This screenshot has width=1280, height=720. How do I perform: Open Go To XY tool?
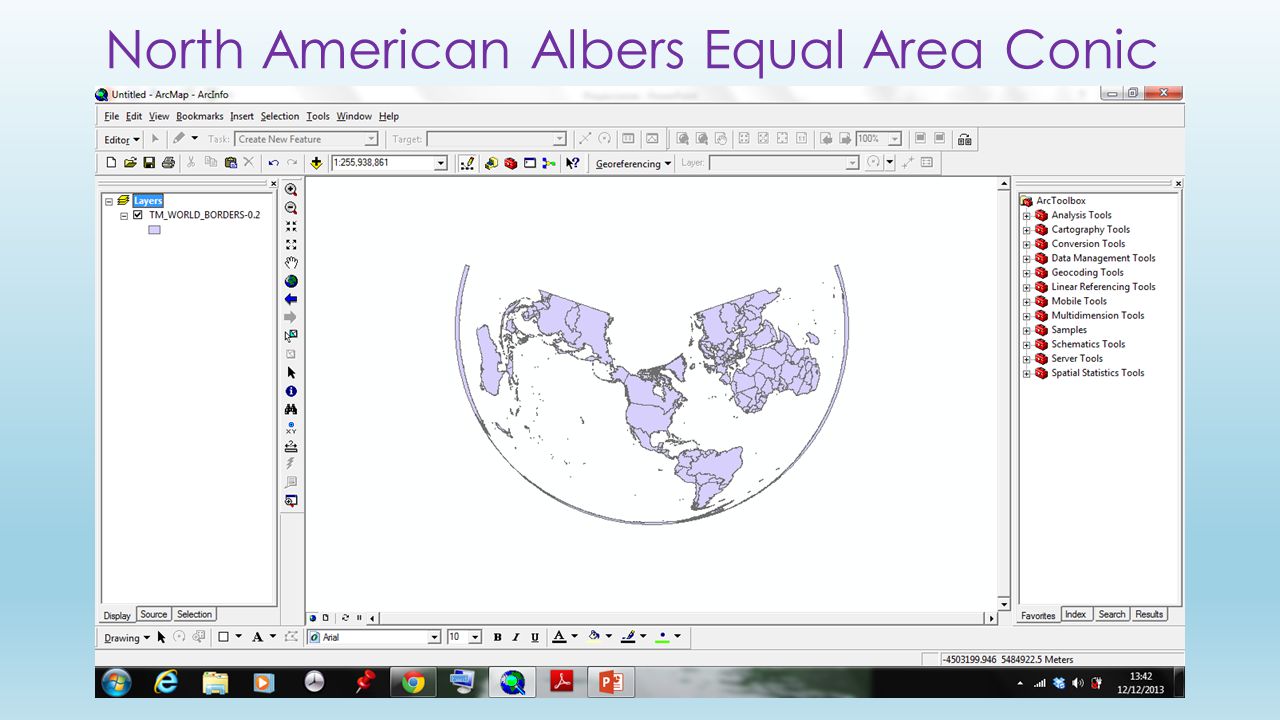[291, 427]
